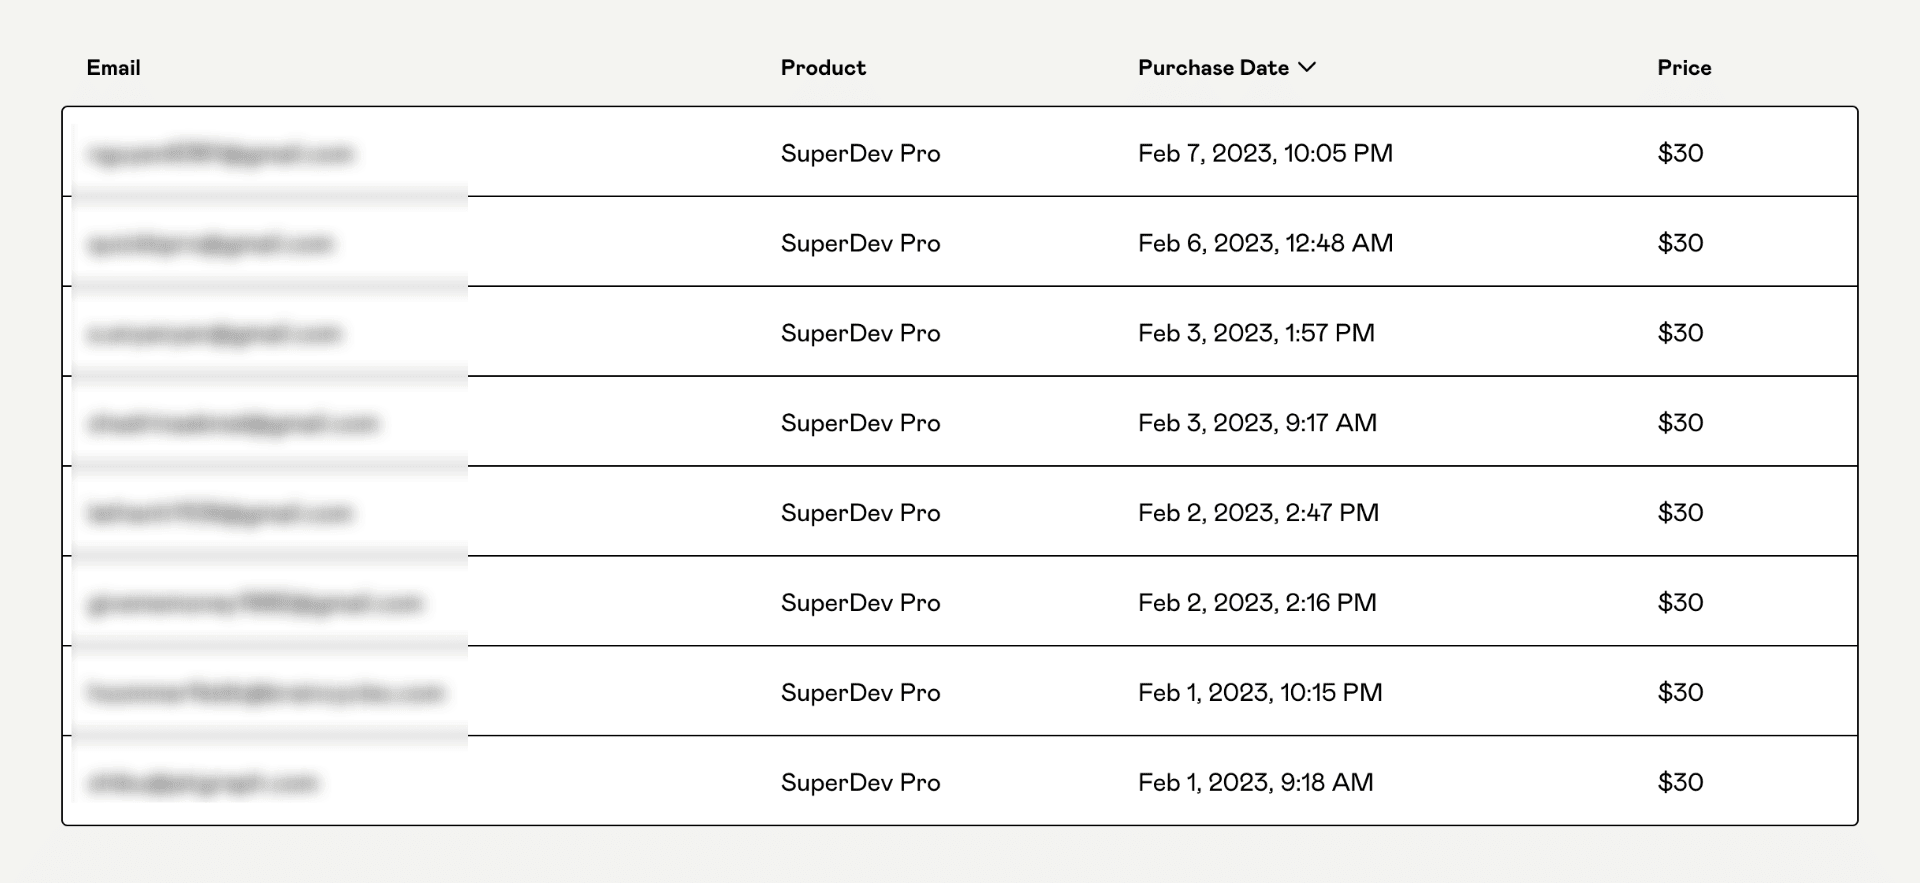Click the $30 price in the last row

click(x=1678, y=782)
